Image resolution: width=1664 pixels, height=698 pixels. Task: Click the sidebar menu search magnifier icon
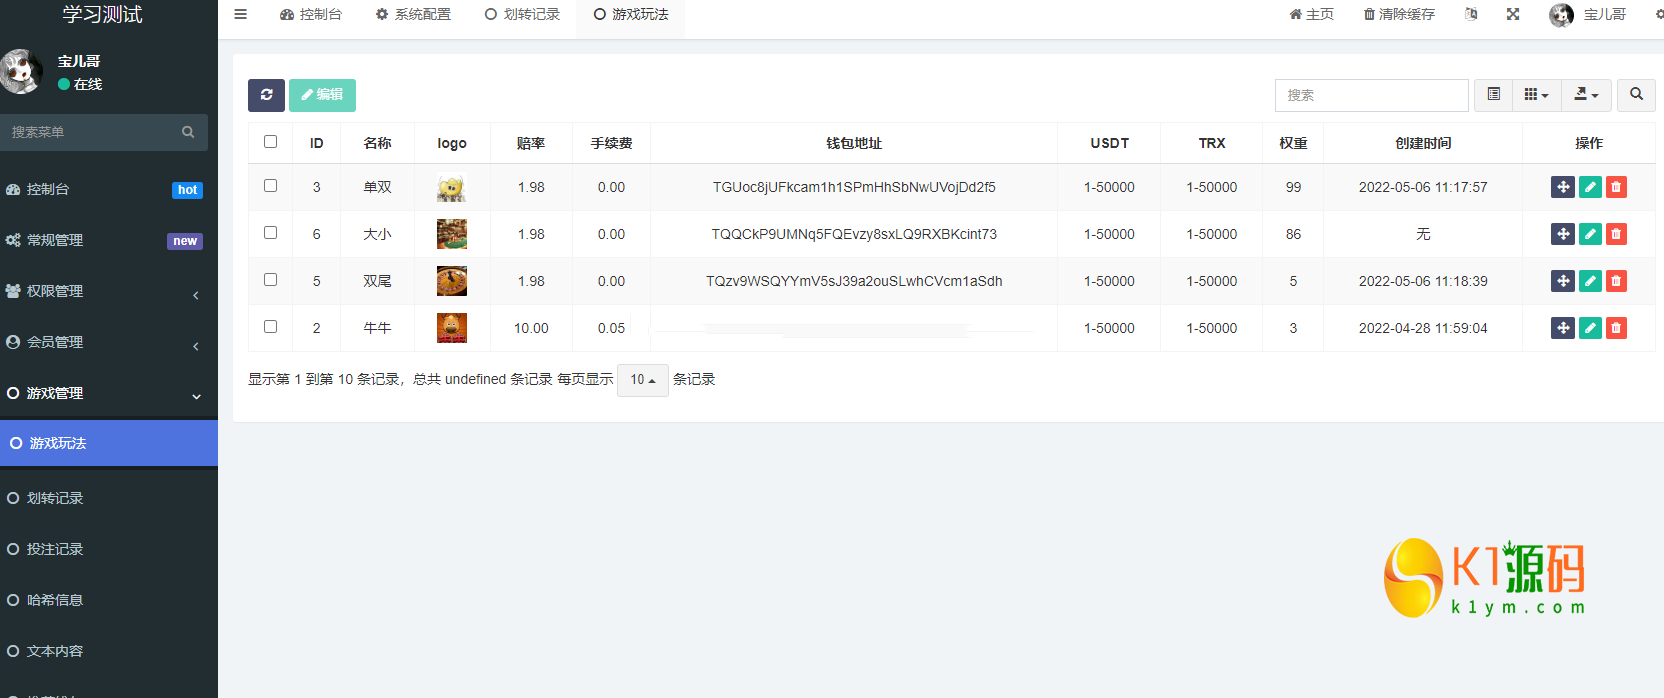[x=188, y=132]
